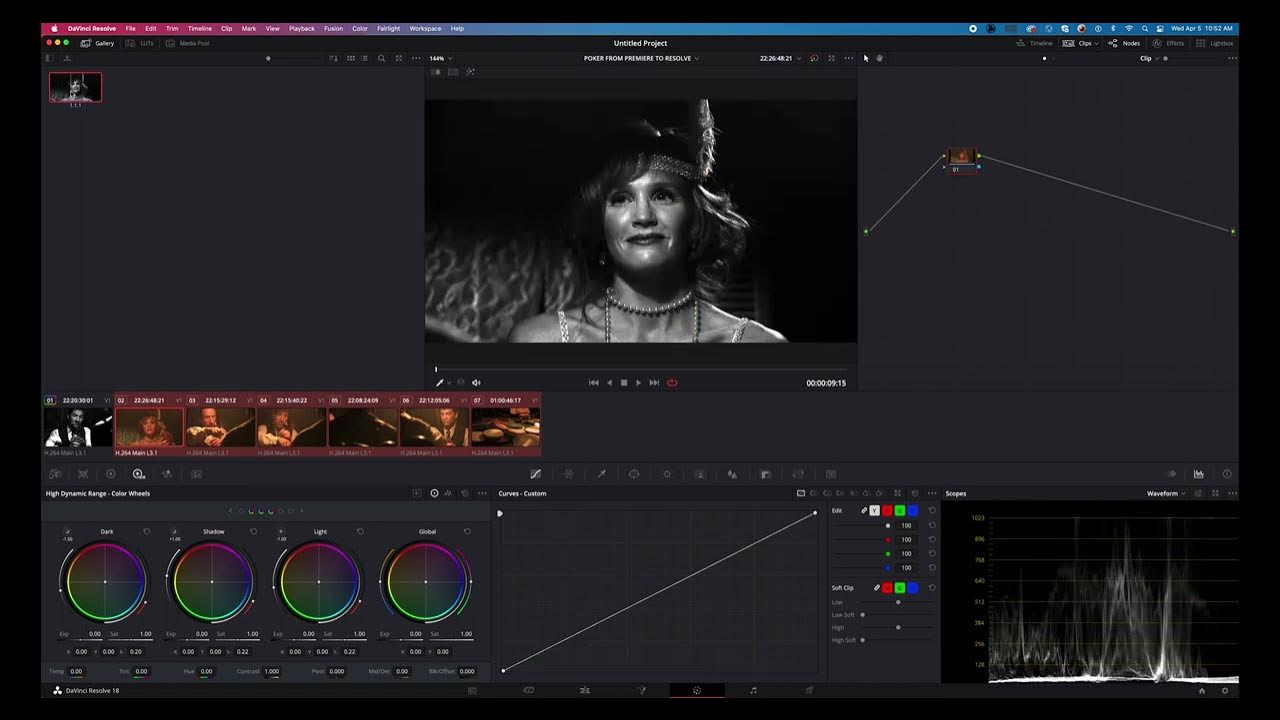Go to the previous clip
This screenshot has height=720, width=1280.
tap(594, 382)
